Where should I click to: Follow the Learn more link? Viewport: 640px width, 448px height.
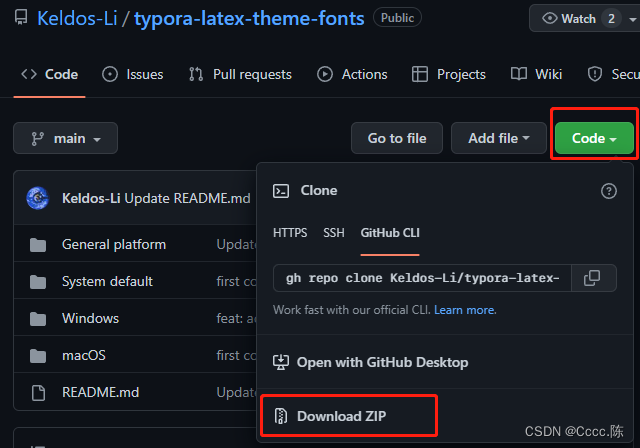click(465, 310)
